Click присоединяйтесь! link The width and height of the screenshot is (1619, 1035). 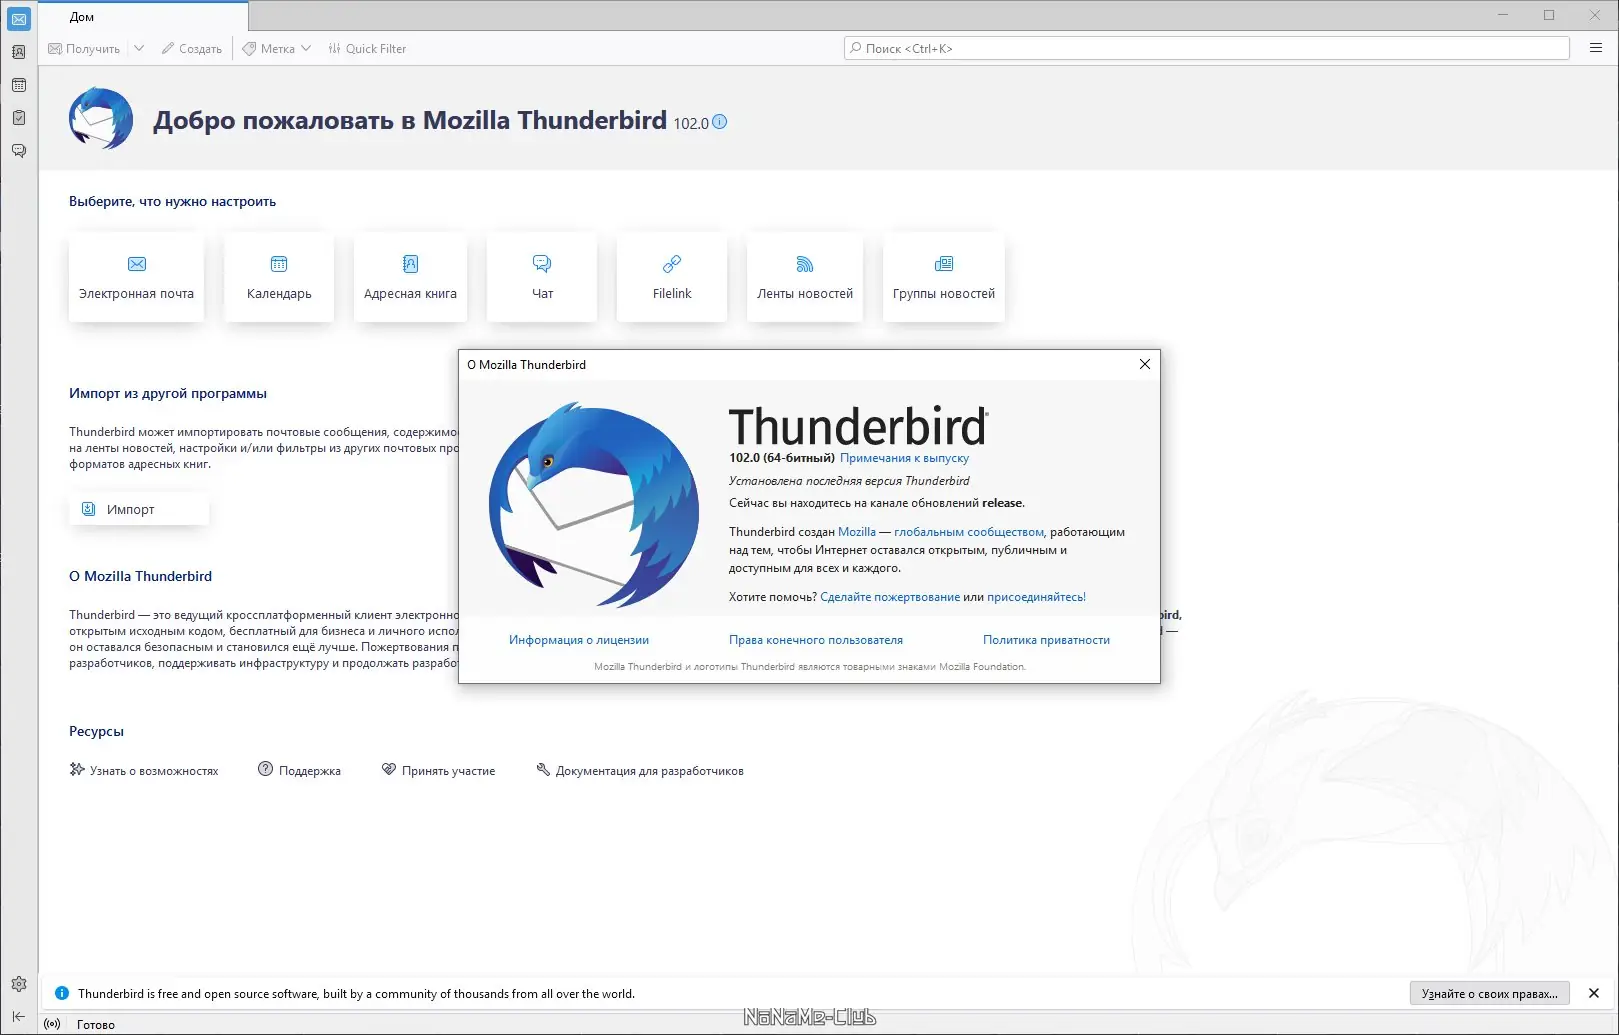pyautogui.click(x=1036, y=597)
